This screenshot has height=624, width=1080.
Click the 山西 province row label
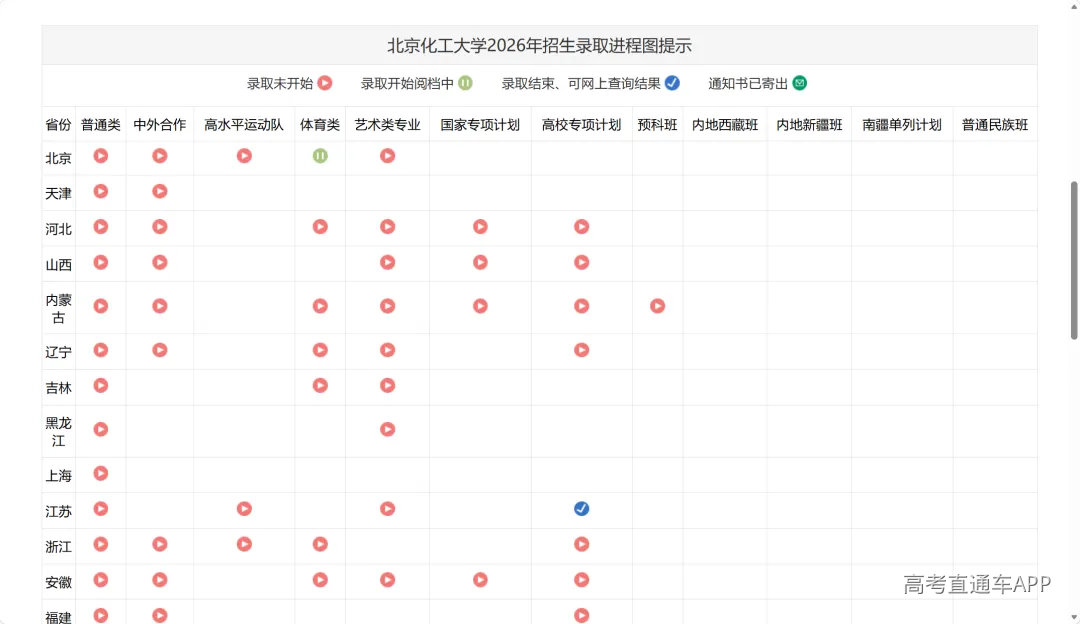(x=59, y=264)
